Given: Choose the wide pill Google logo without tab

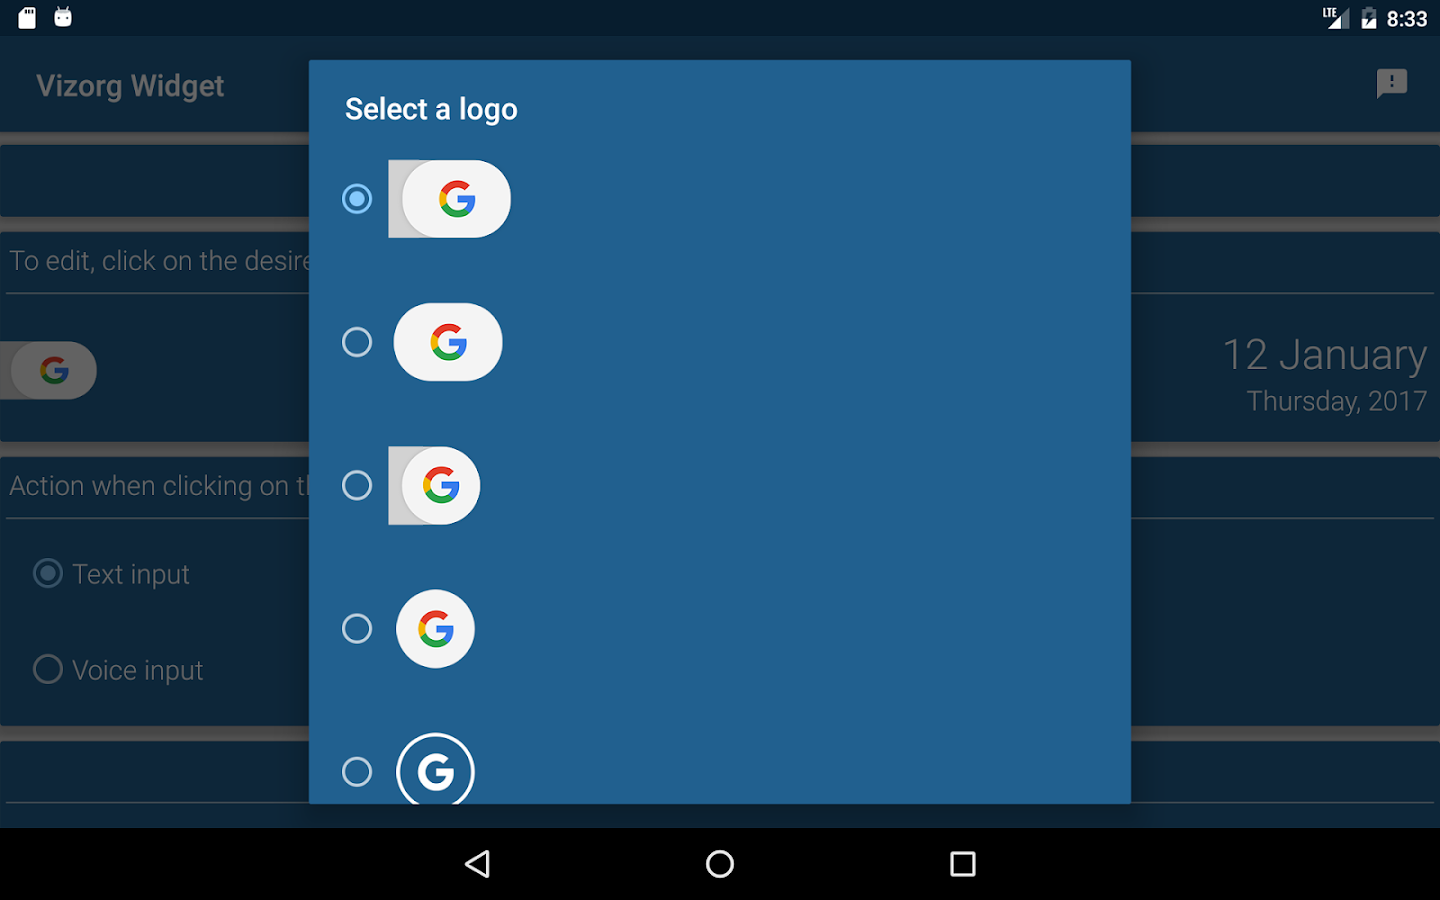Looking at the screenshot, I should pos(448,342).
